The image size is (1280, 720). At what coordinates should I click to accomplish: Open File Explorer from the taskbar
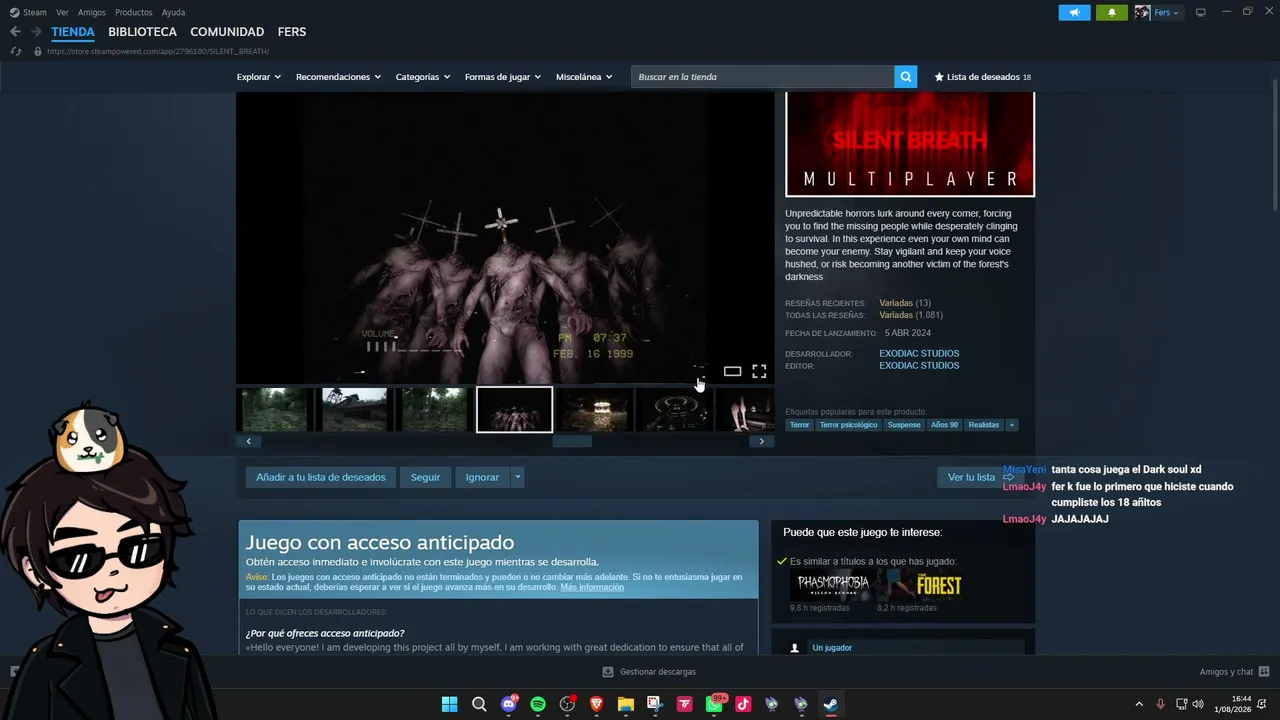pyautogui.click(x=626, y=704)
